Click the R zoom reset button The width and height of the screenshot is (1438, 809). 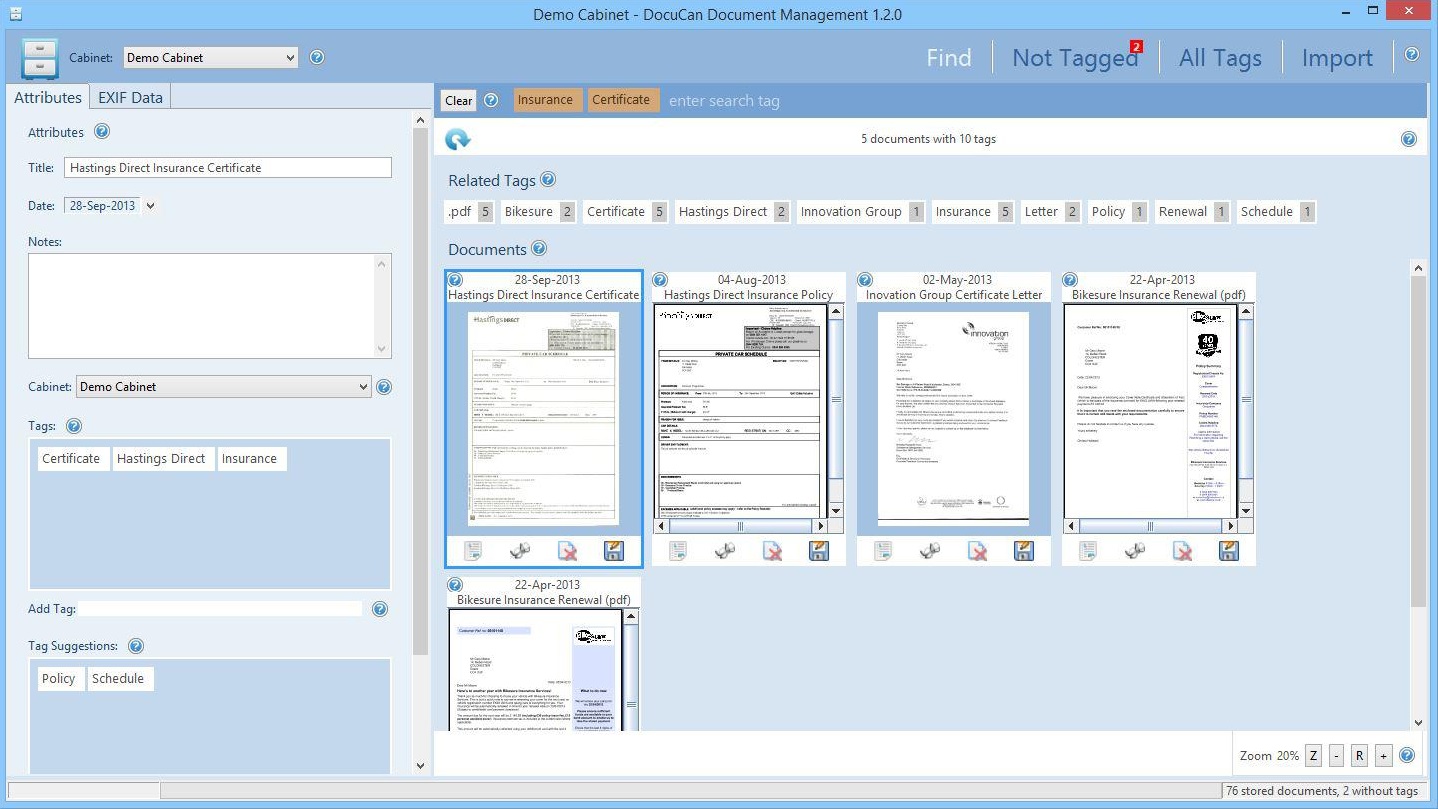point(1360,756)
